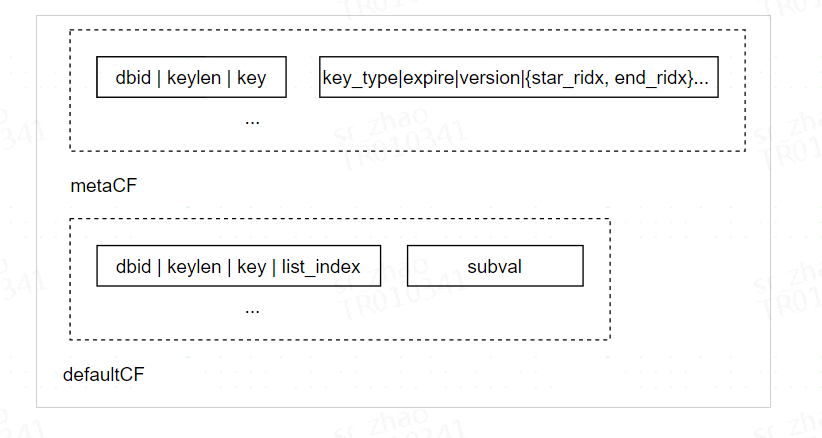The image size is (822, 438).
Task: Click empty area inside defaultCF dashed container
Action: pos(419,314)
